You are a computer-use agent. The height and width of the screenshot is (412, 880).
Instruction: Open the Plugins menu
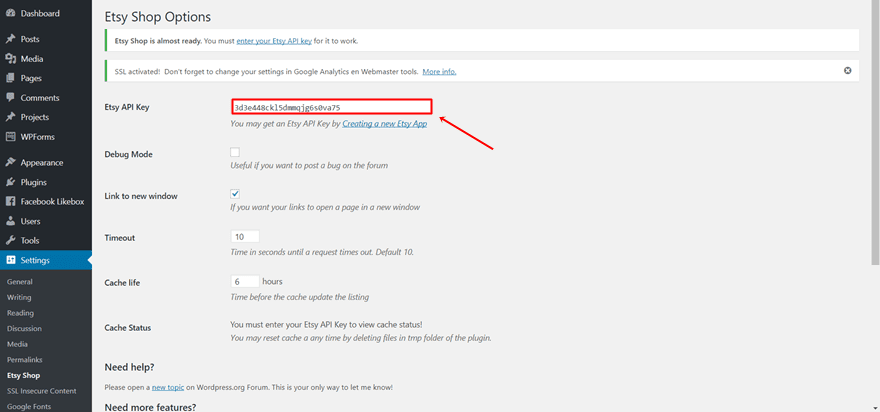click(34, 182)
